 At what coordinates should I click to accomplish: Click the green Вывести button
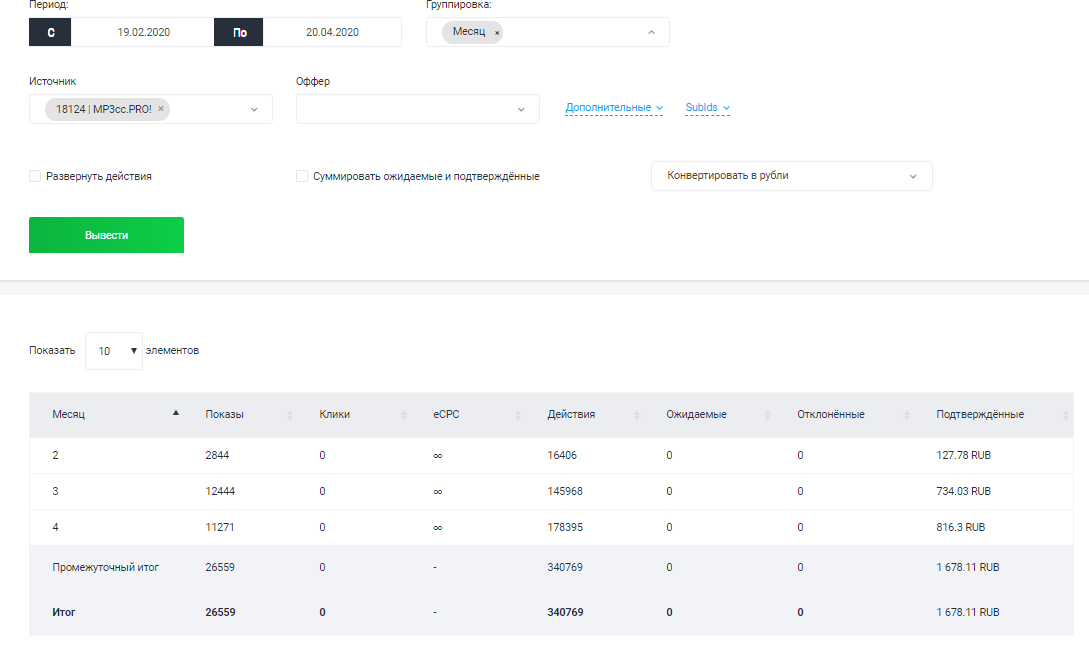(106, 235)
